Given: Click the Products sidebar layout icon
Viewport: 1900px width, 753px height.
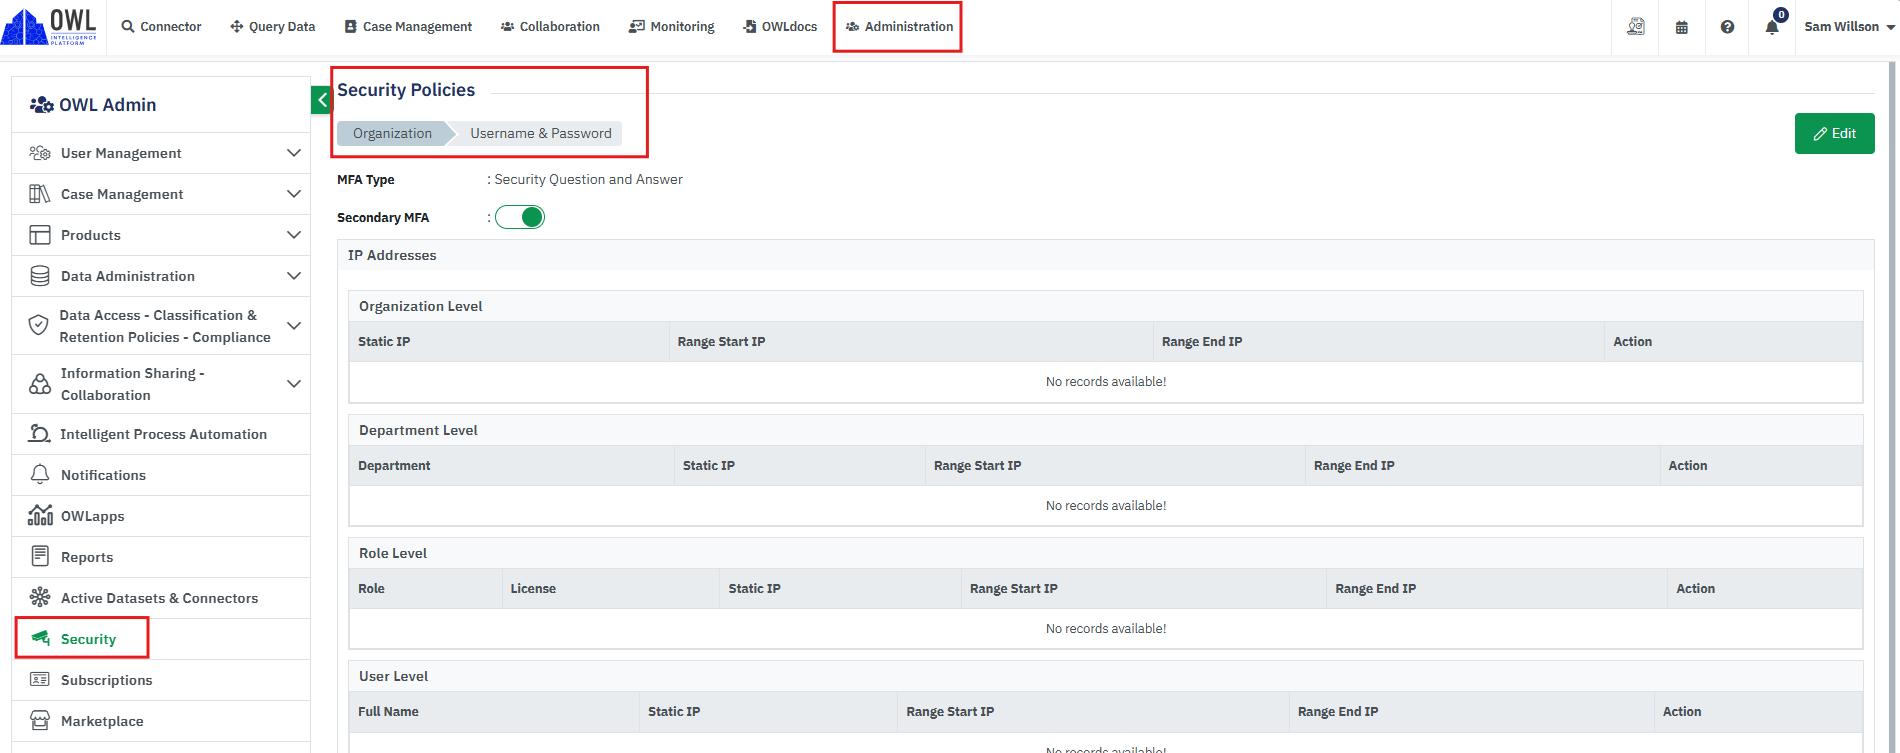Looking at the screenshot, I should tap(40, 235).
